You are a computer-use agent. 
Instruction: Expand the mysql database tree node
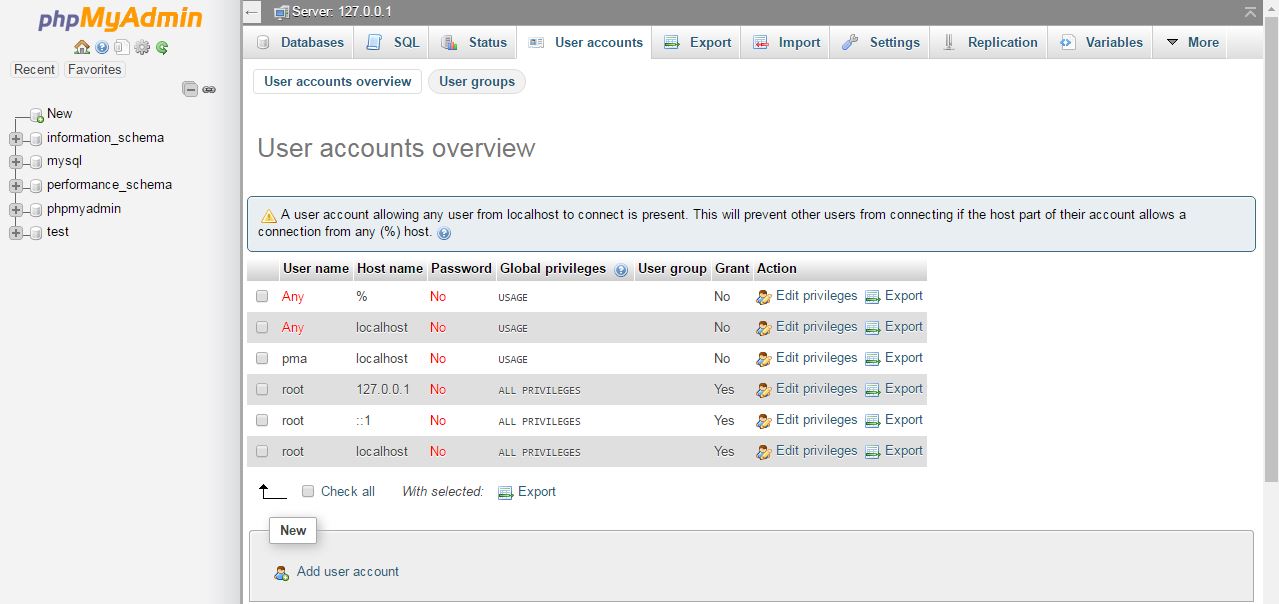point(15,161)
